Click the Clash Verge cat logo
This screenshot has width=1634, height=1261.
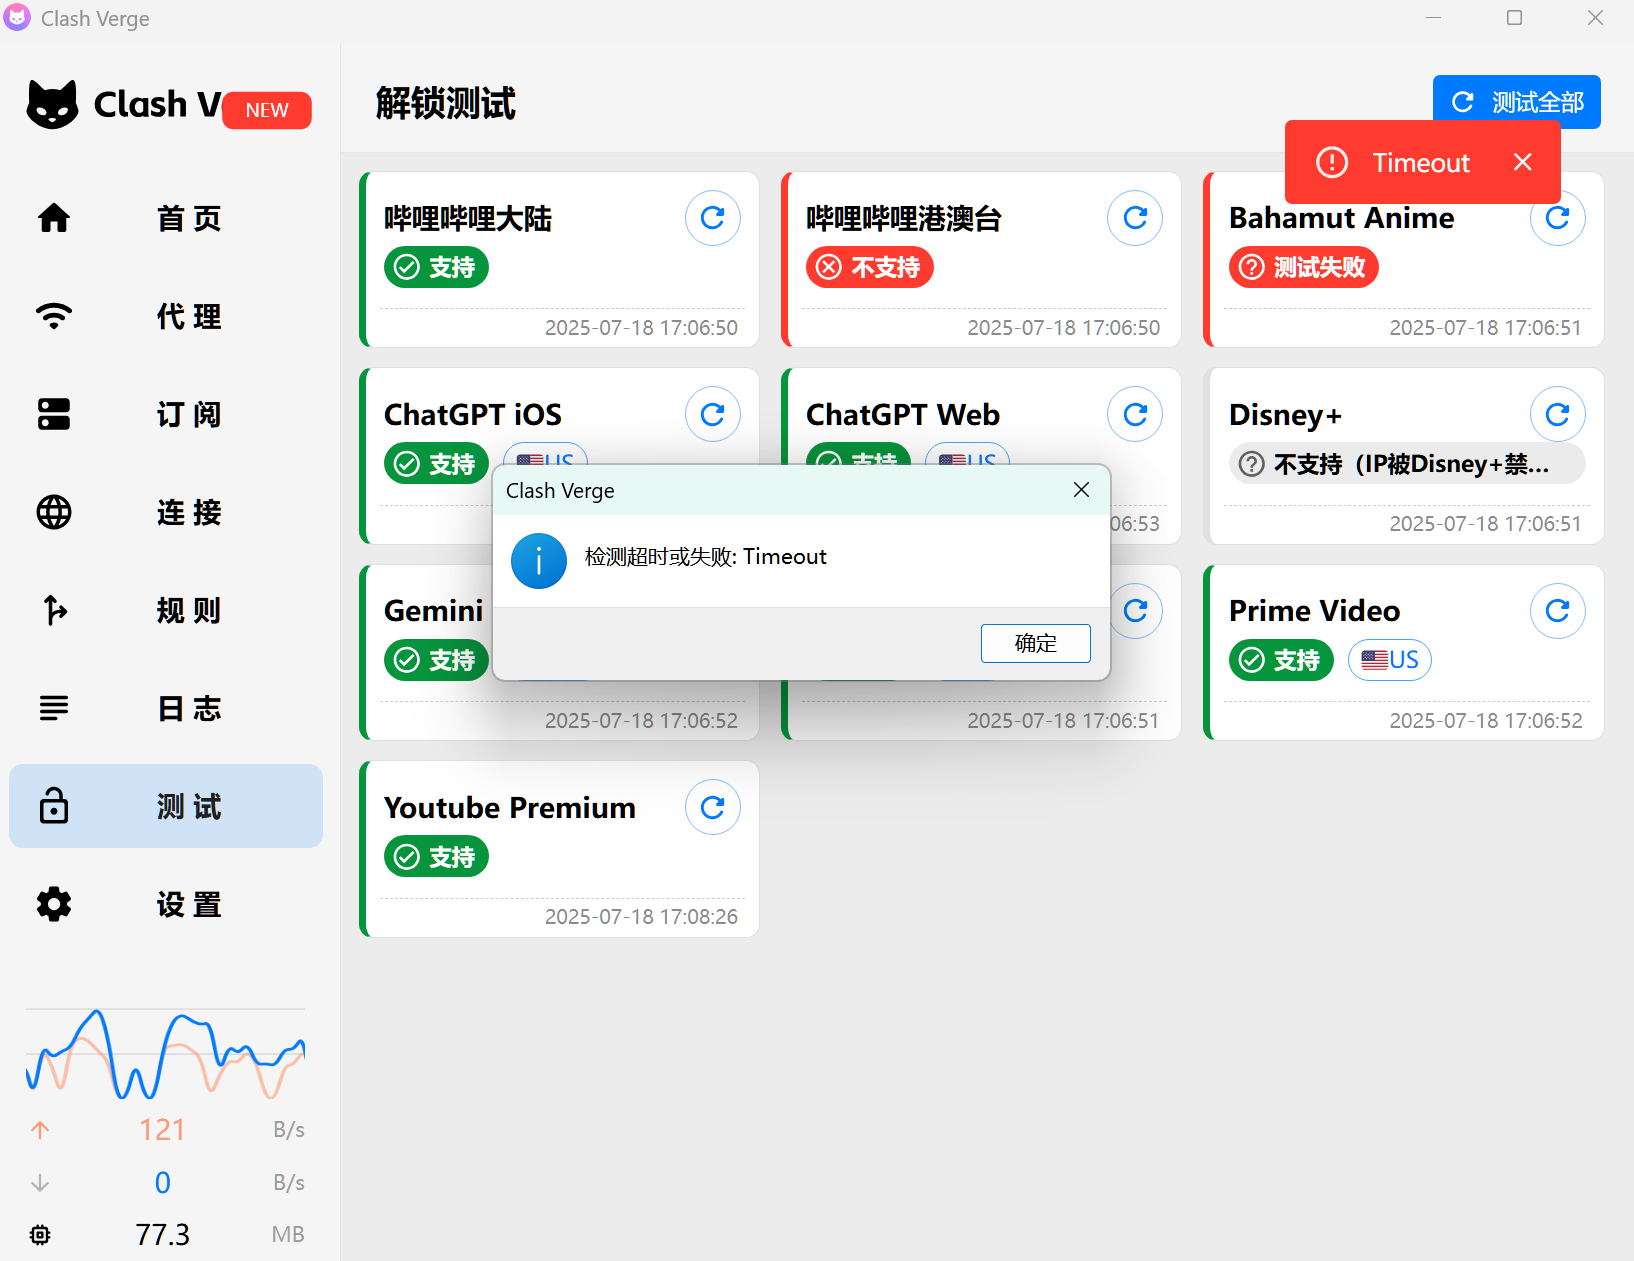click(51, 103)
